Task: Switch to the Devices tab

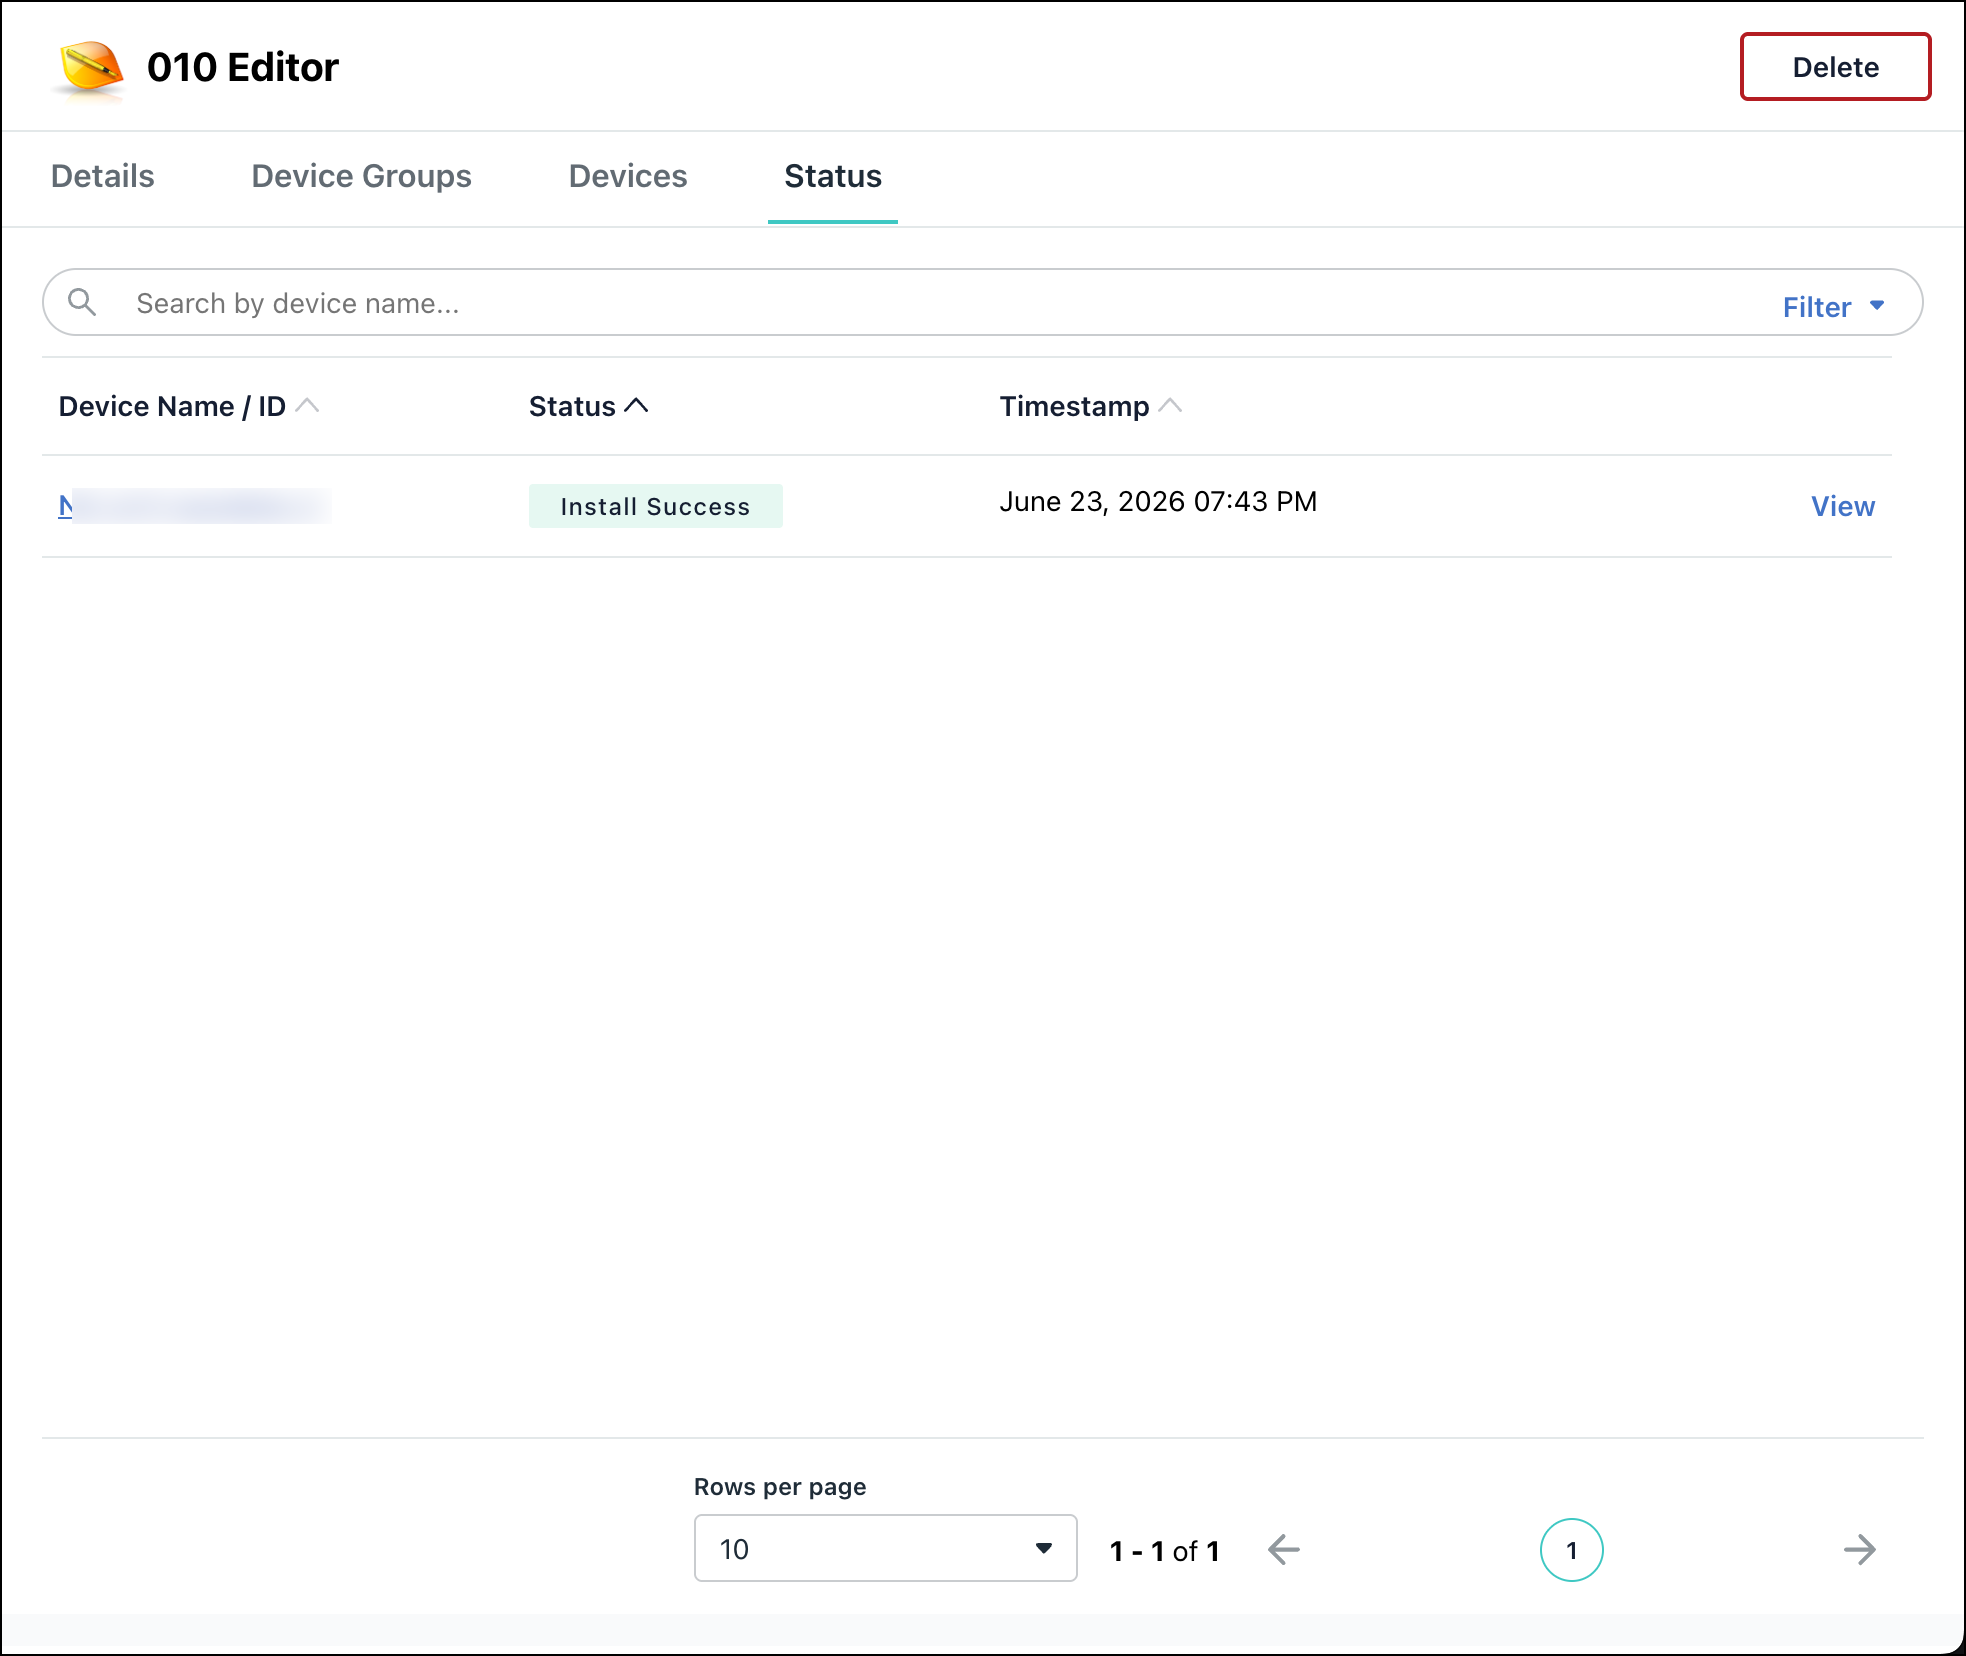Action: [628, 176]
